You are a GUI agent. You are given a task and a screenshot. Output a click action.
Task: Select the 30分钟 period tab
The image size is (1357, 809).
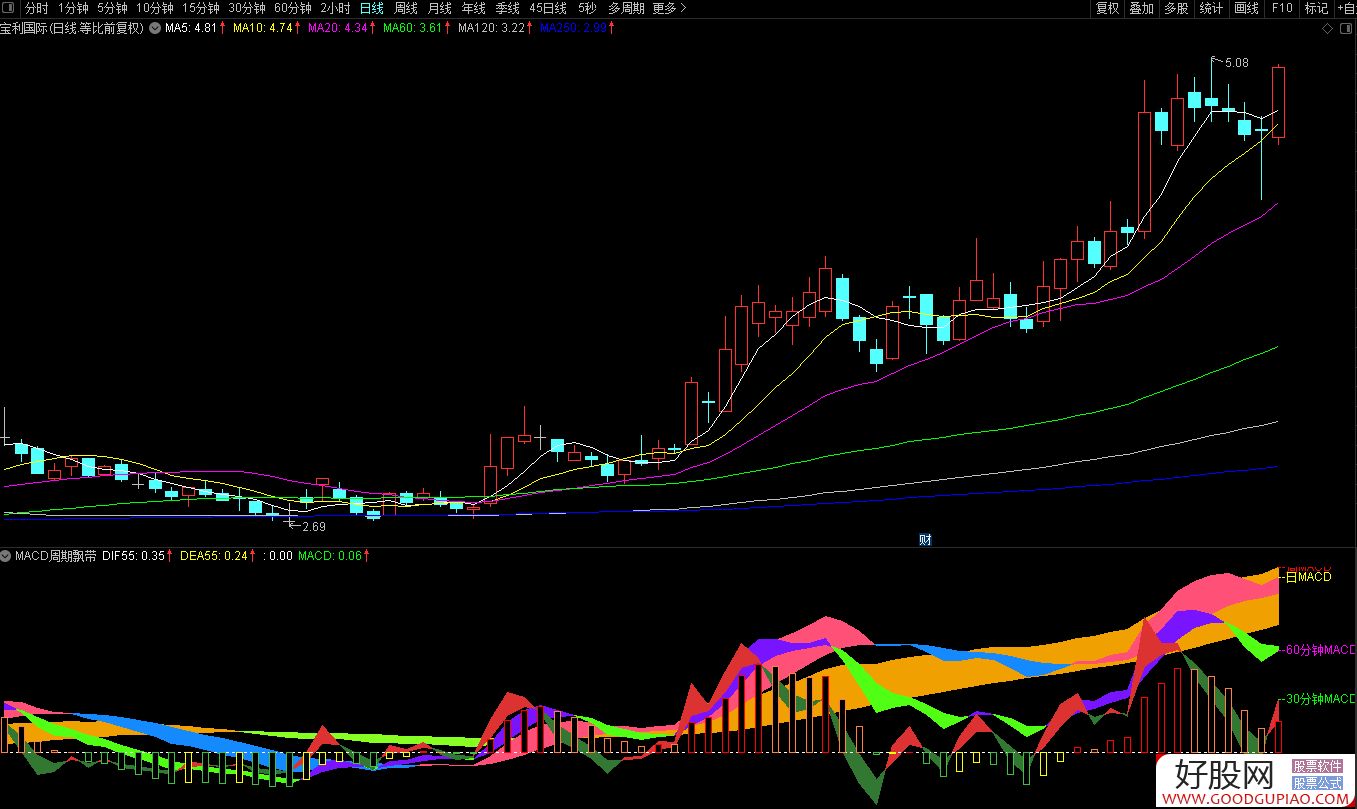pos(247,8)
